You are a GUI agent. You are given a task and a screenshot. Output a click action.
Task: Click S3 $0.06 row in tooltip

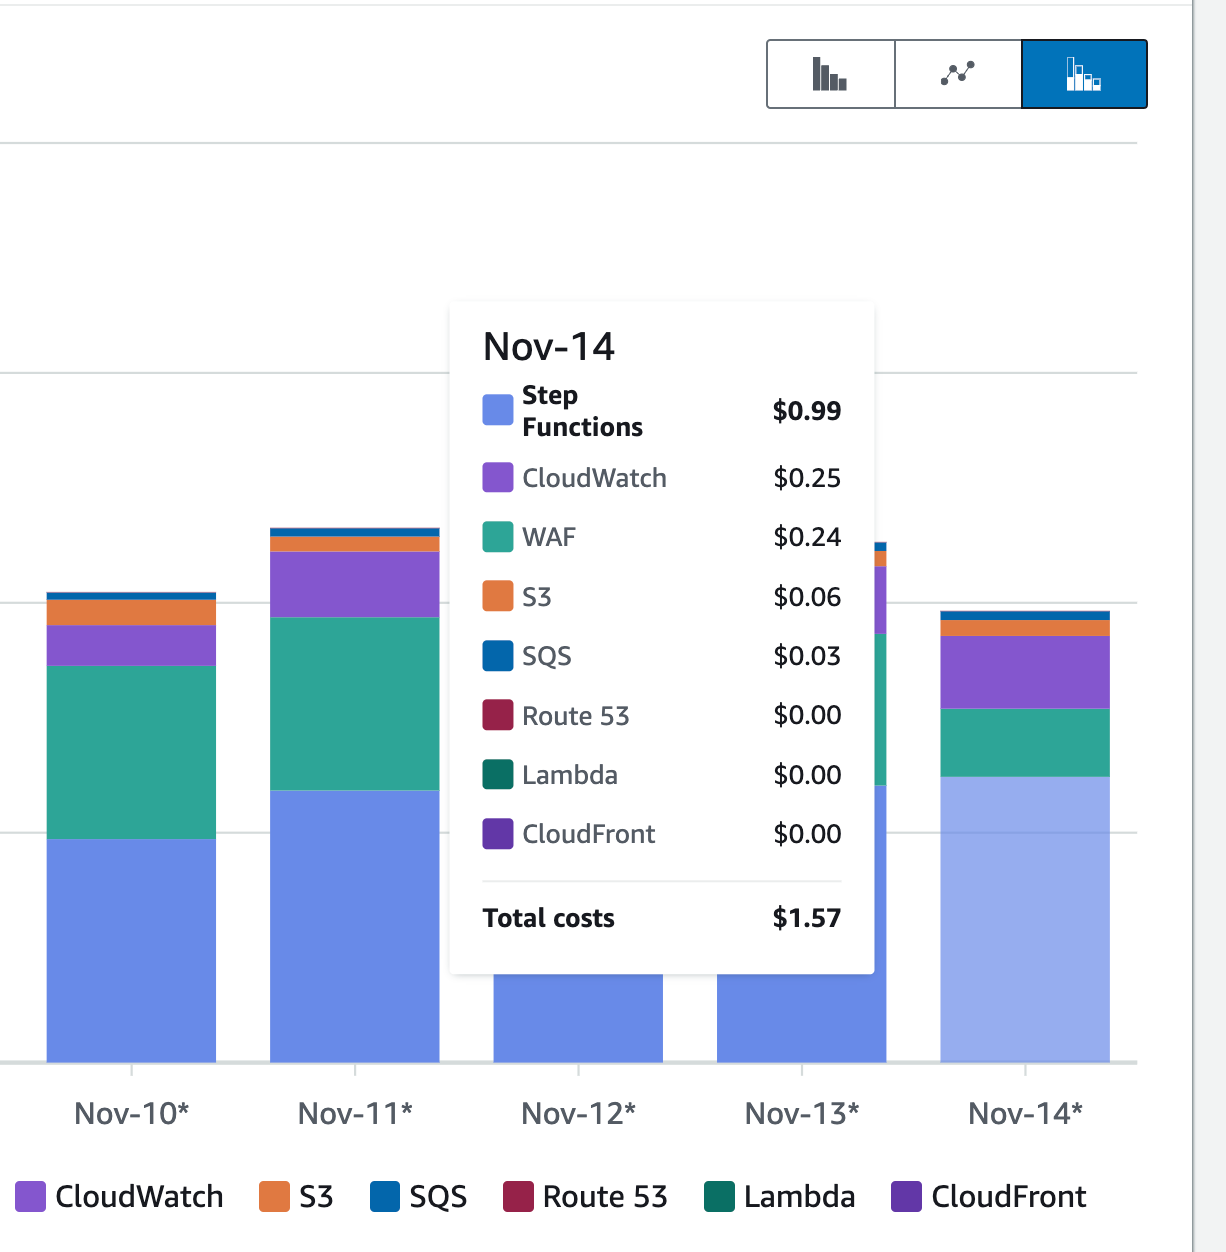point(662,597)
